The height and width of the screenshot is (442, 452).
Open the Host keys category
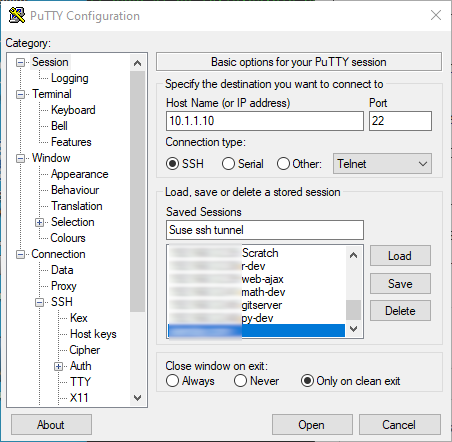click(93, 334)
